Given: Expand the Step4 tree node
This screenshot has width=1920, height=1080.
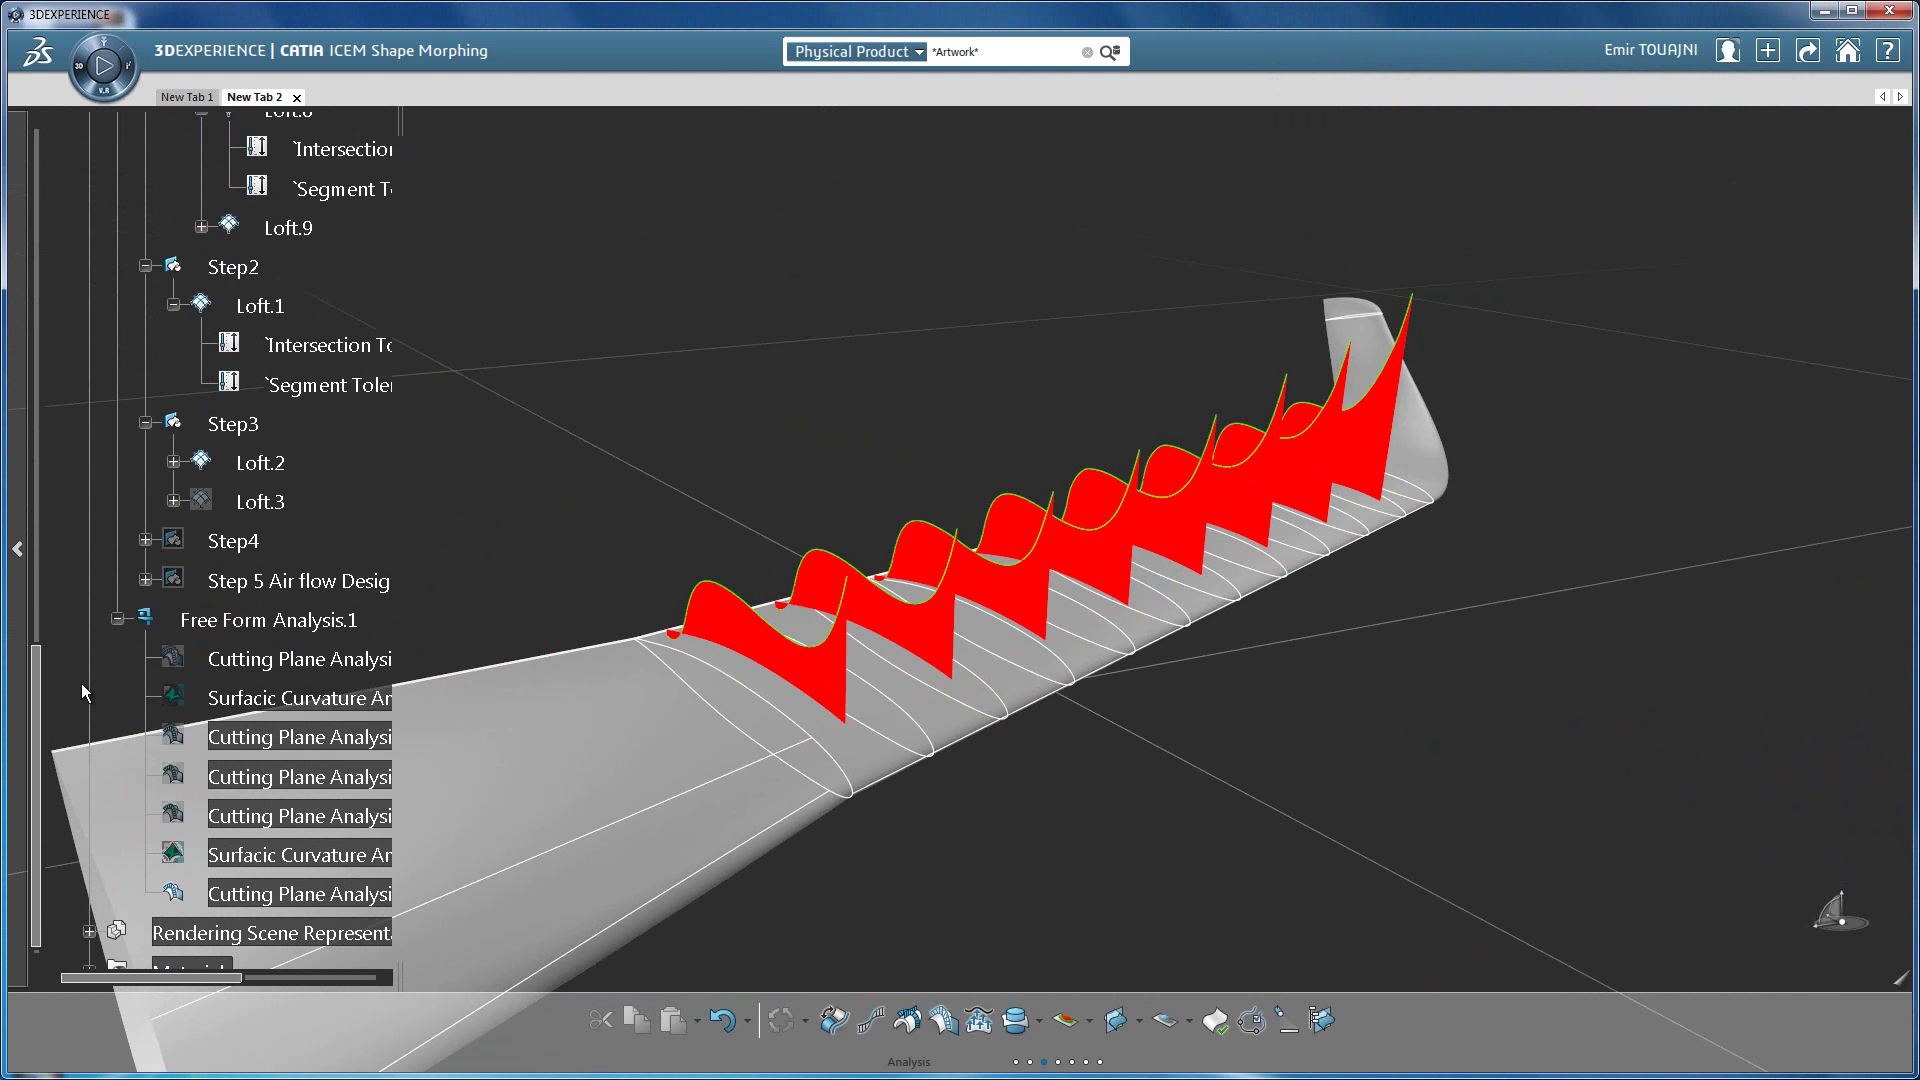Looking at the screenshot, I should pos(146,540).
